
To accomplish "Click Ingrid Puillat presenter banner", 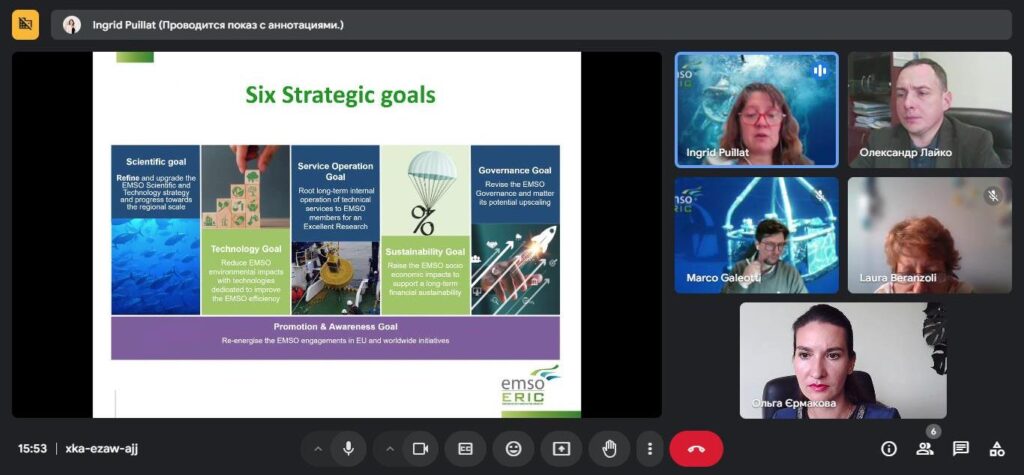I will 217,24.
